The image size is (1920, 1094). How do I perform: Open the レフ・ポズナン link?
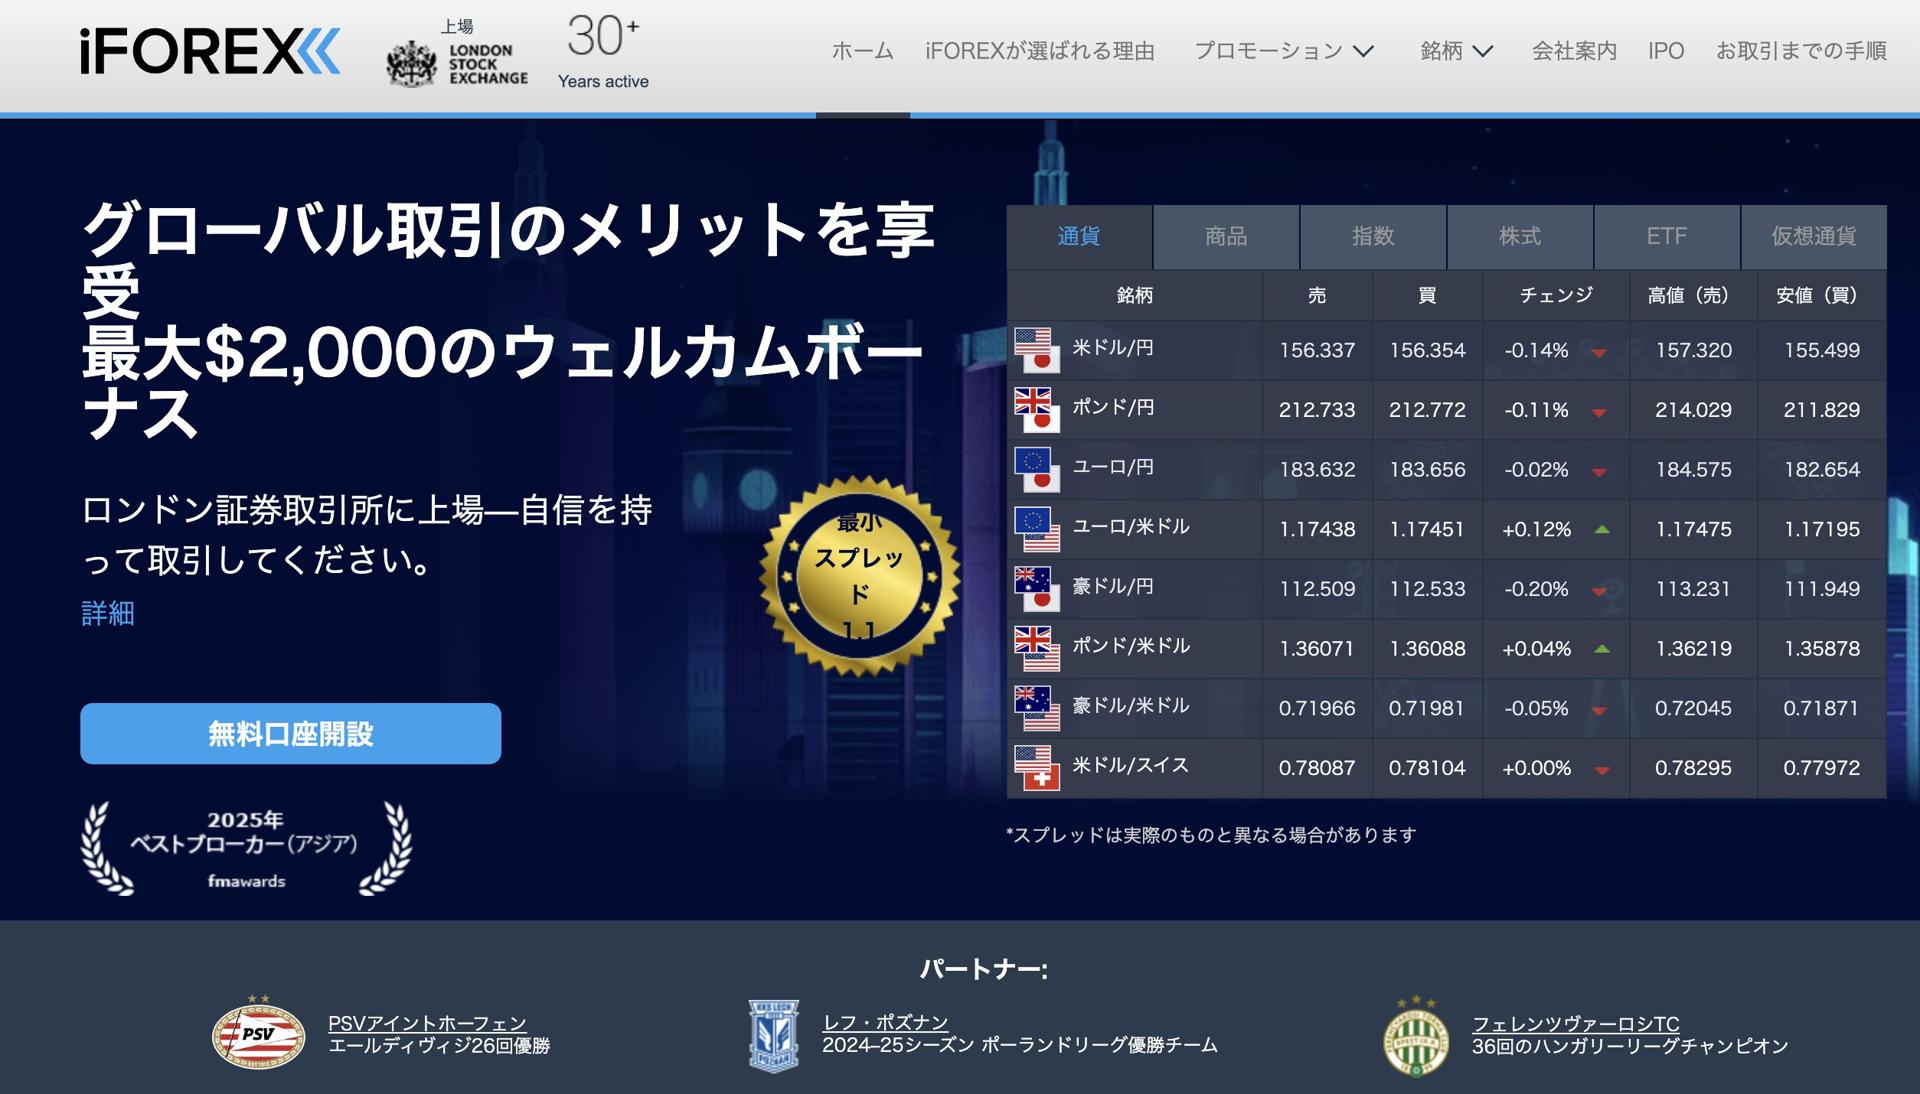885,1023
